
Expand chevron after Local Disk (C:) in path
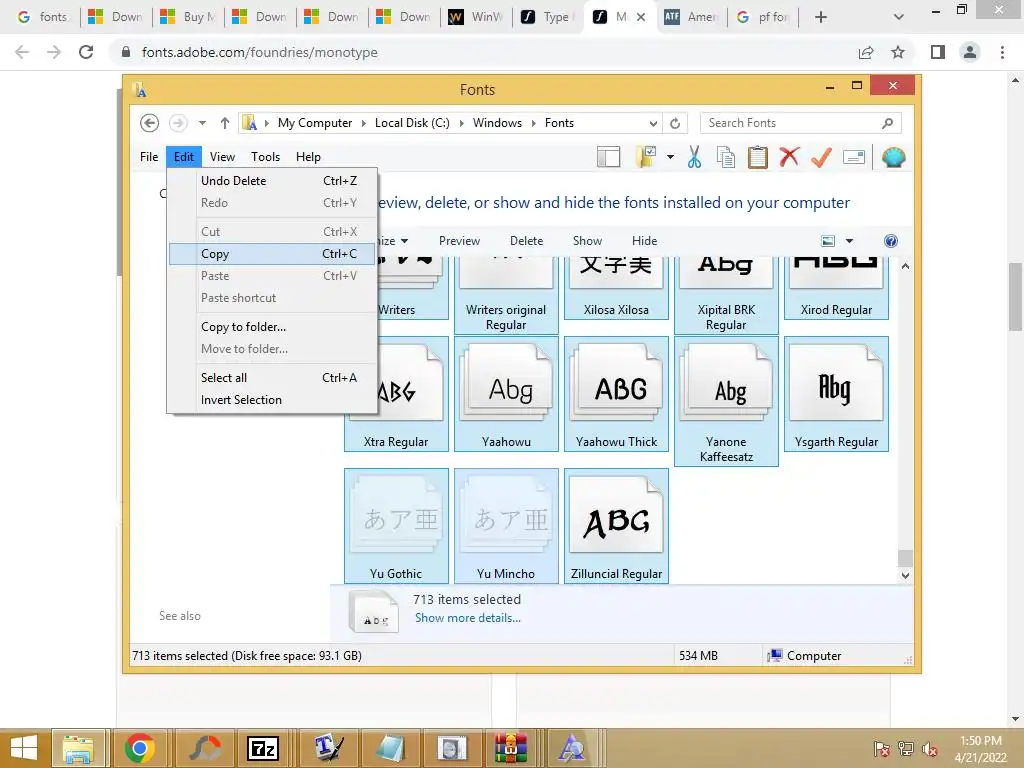click(x=462, y=123)
